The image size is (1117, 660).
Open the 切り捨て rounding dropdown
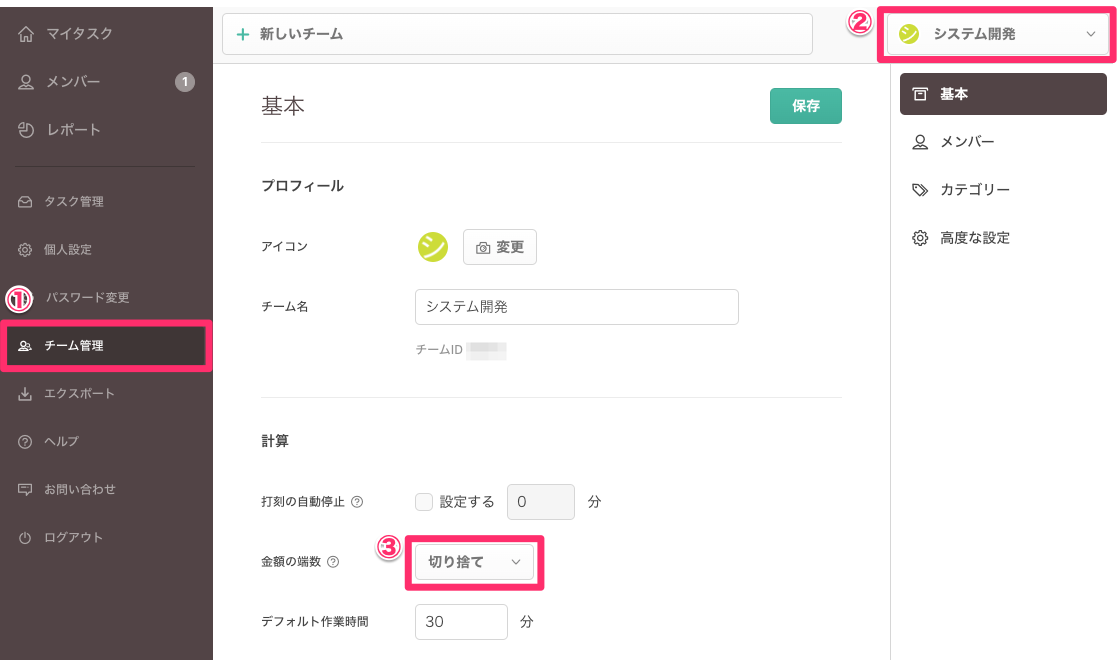475,562
